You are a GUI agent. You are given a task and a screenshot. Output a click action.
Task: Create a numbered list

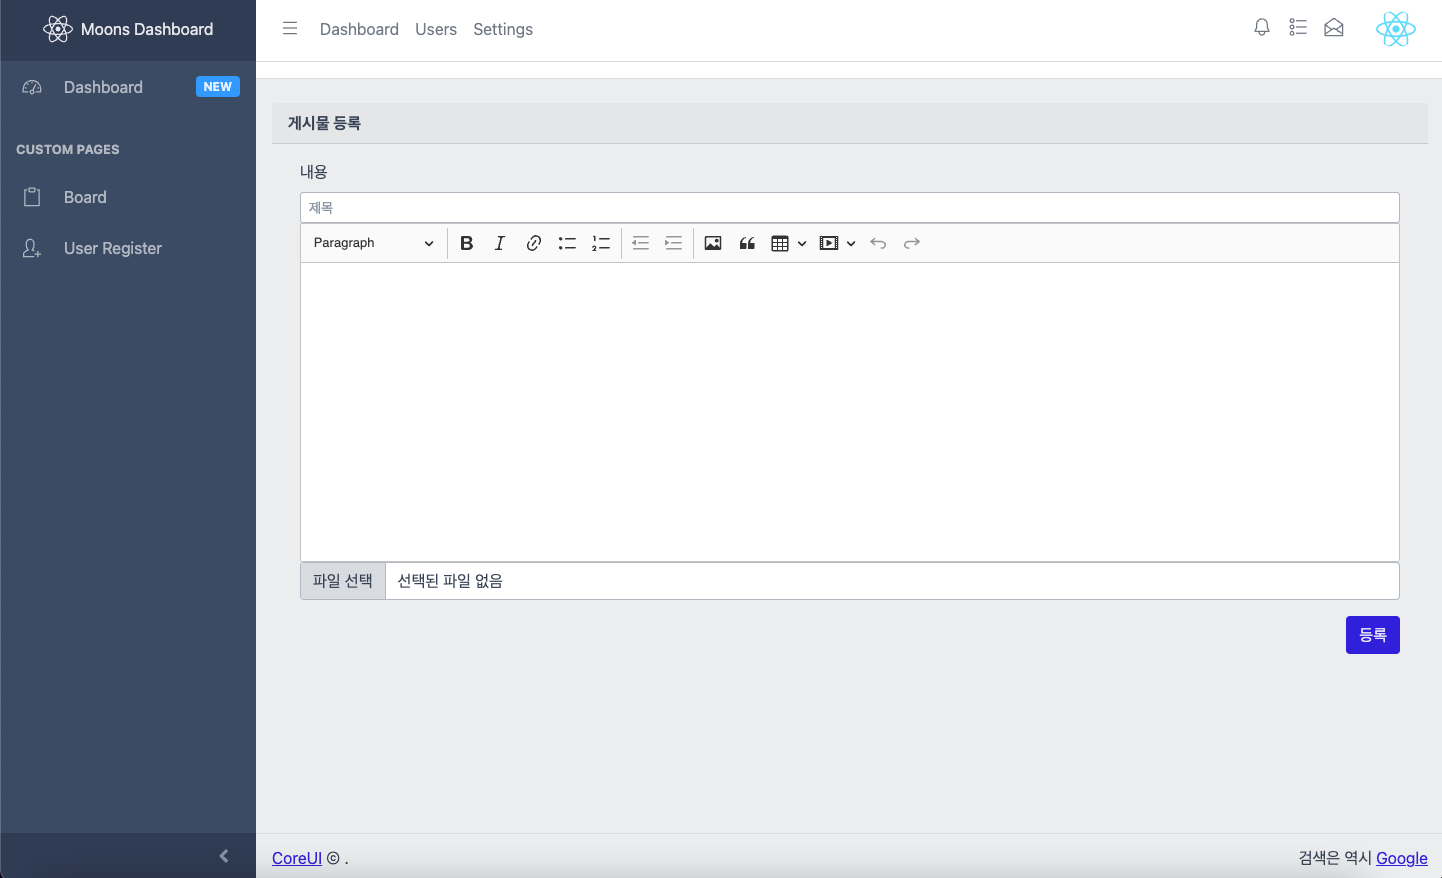point(601,243)
